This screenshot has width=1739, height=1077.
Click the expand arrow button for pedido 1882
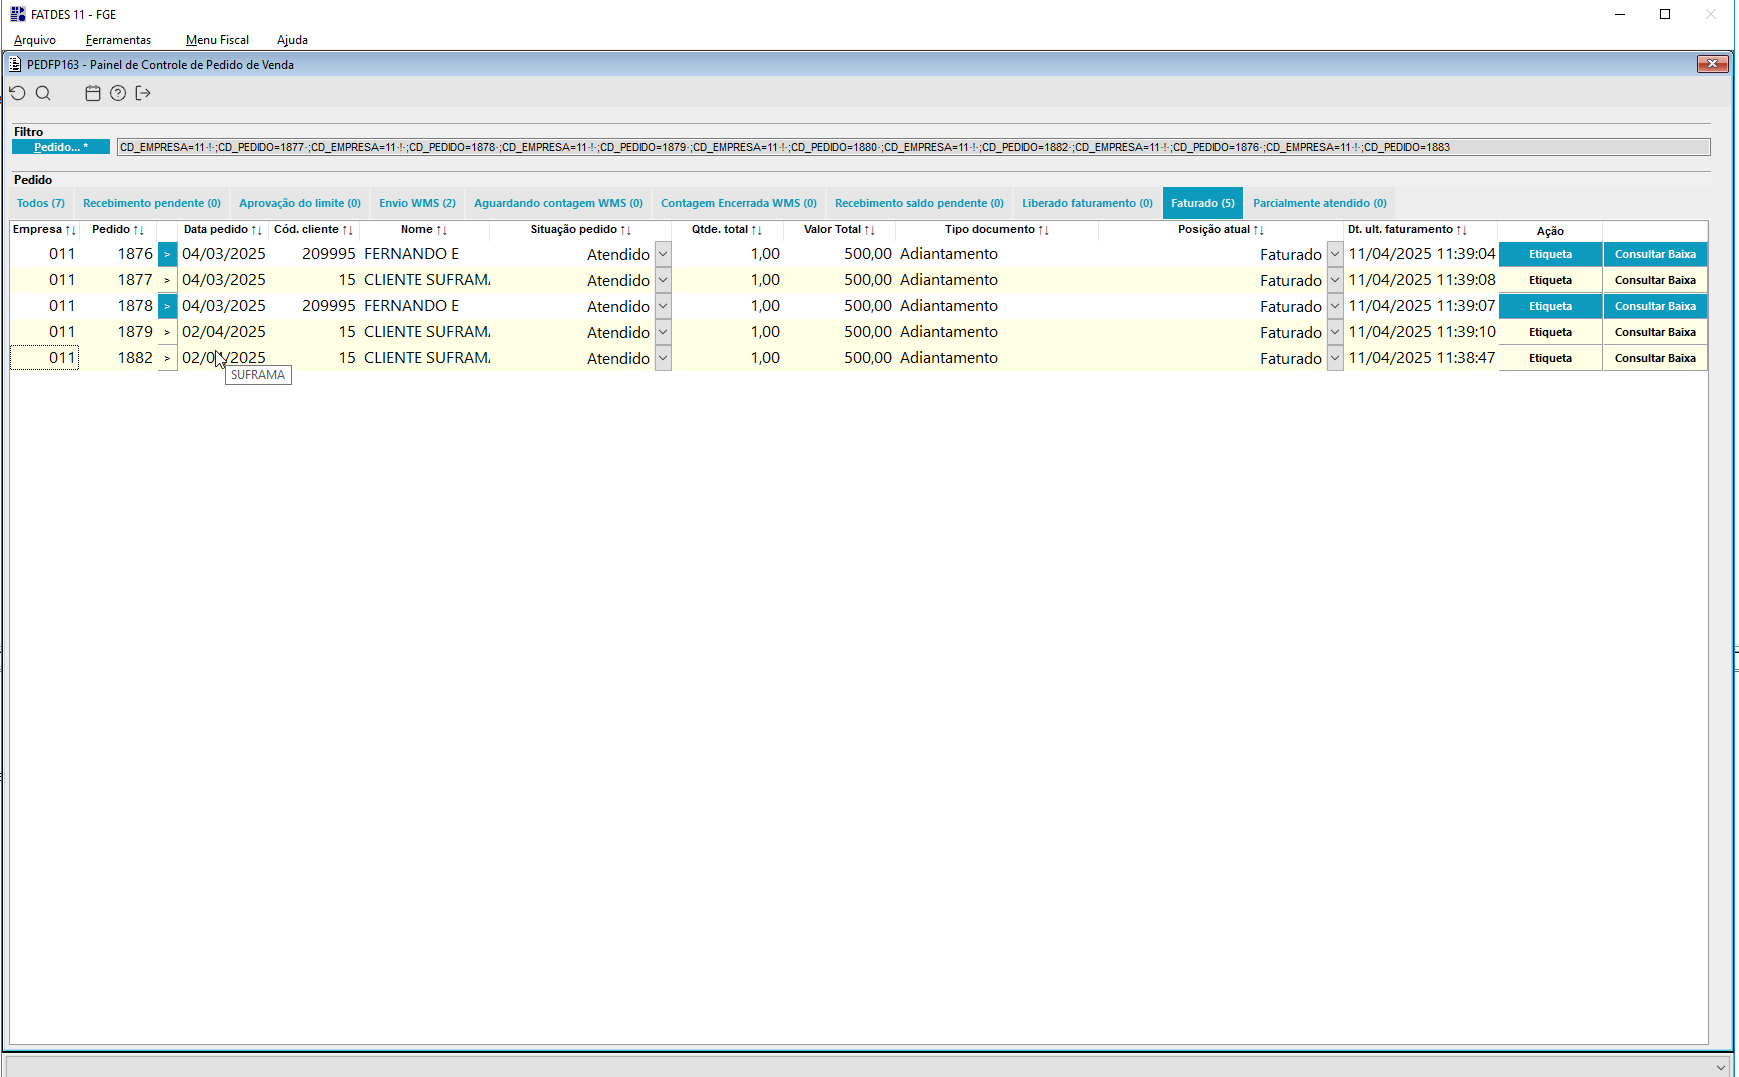point(167,358)
